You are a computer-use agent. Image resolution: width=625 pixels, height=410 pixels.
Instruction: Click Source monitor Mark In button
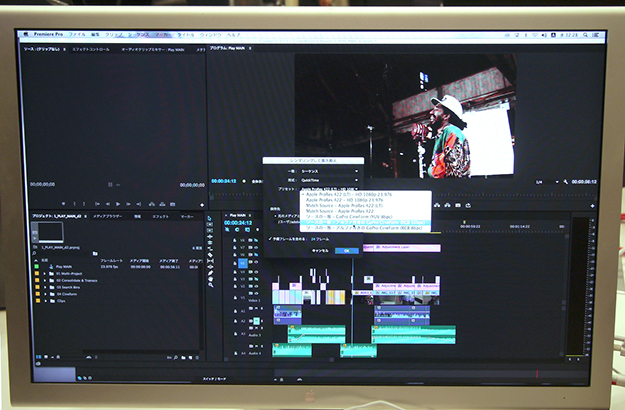(75, 204)
